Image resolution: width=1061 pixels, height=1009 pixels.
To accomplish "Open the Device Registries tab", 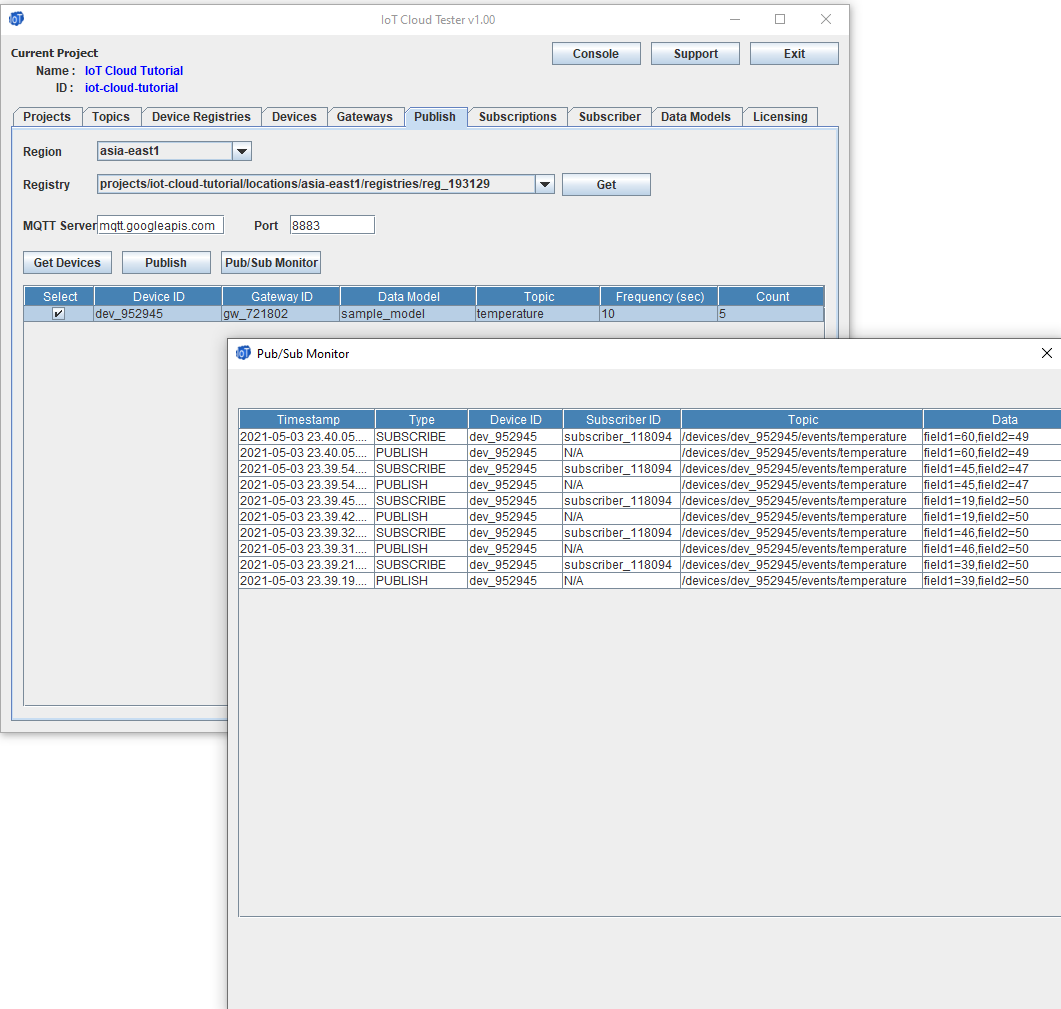I will 201,116.
